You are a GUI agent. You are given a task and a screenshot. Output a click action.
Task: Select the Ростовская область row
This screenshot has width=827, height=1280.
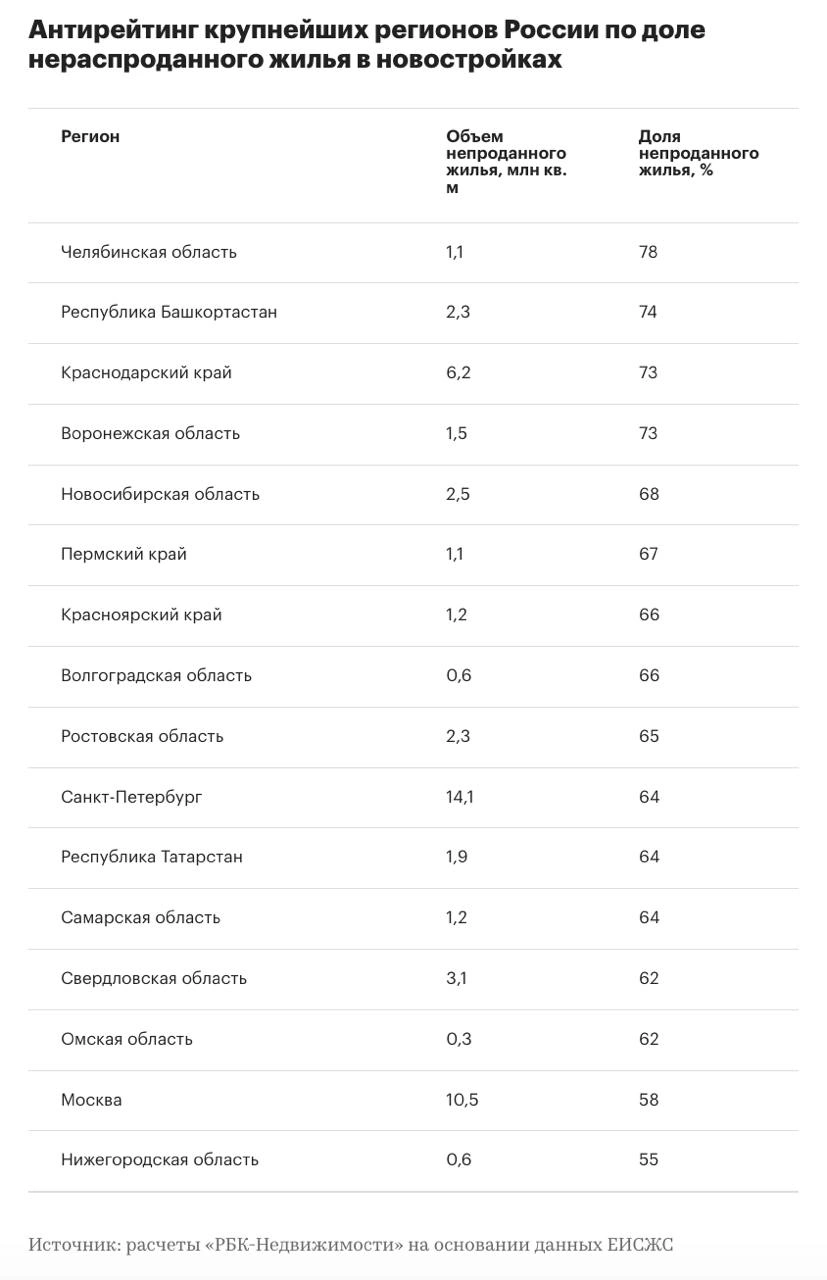point(413,737)
